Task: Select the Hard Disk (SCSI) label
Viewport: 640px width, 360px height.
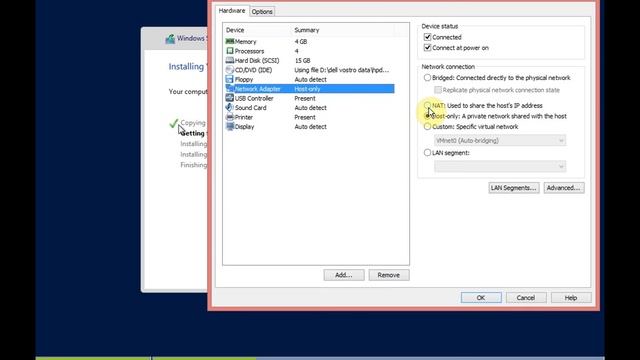Action: (257, 60)
